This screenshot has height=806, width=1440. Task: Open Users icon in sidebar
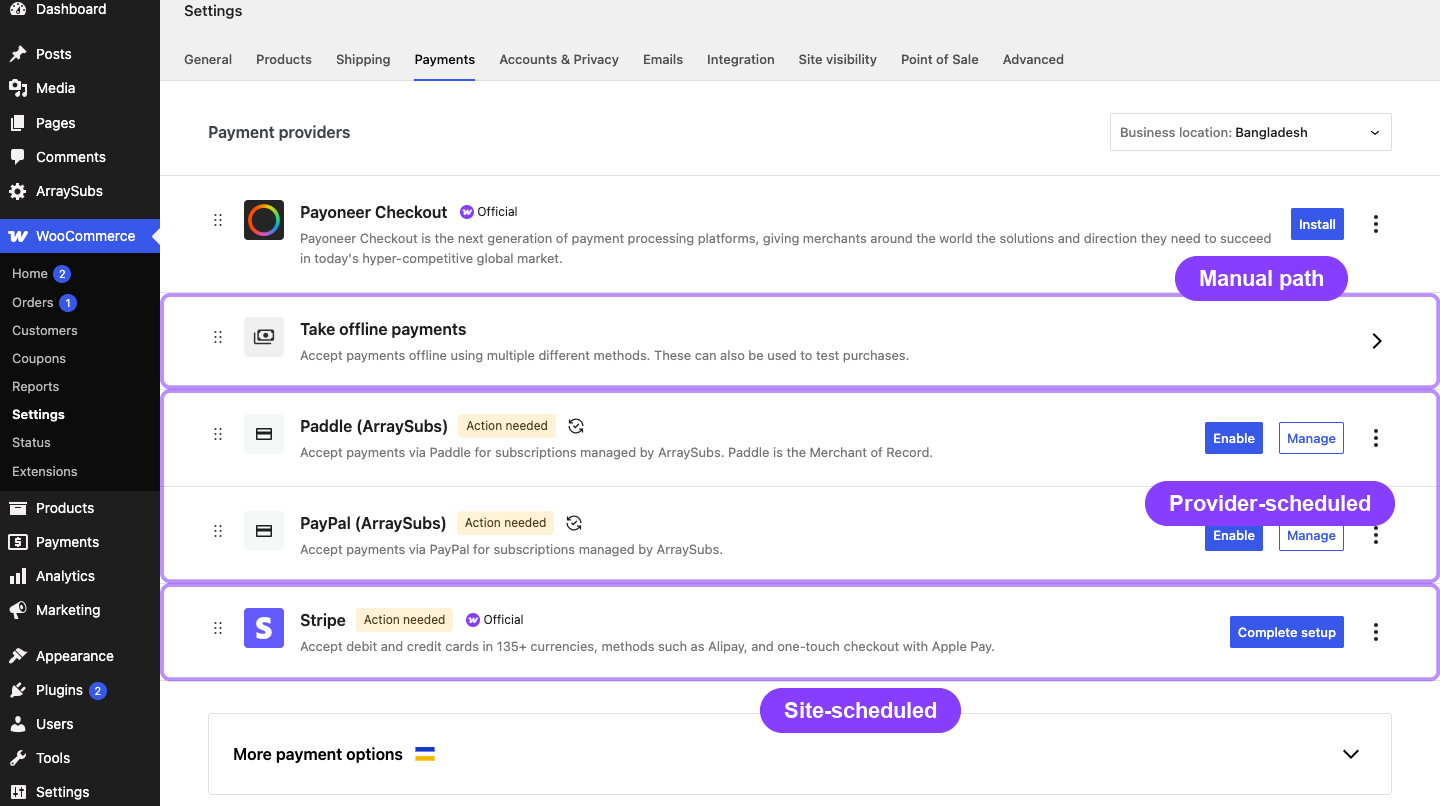tap(17, 724)
